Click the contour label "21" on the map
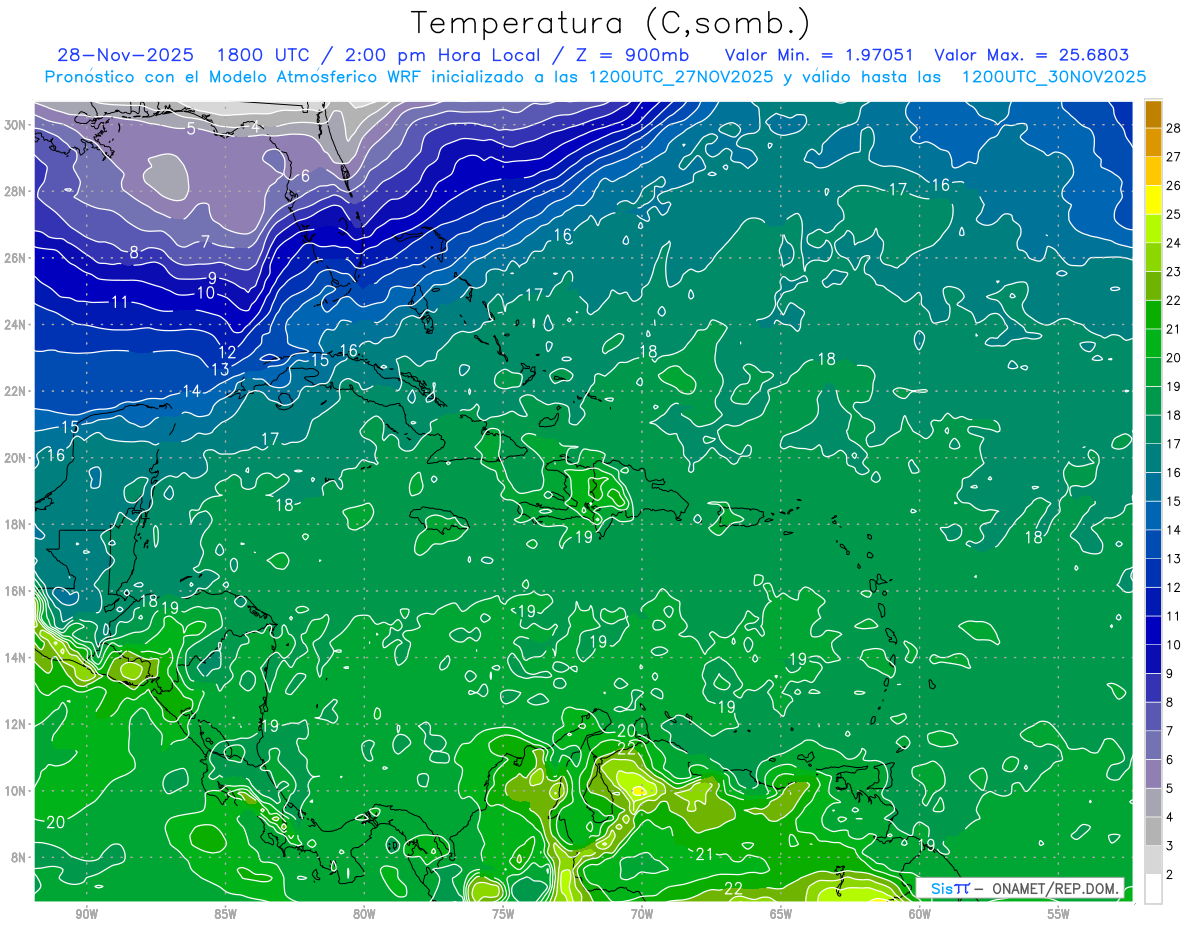 pos(704,854)
